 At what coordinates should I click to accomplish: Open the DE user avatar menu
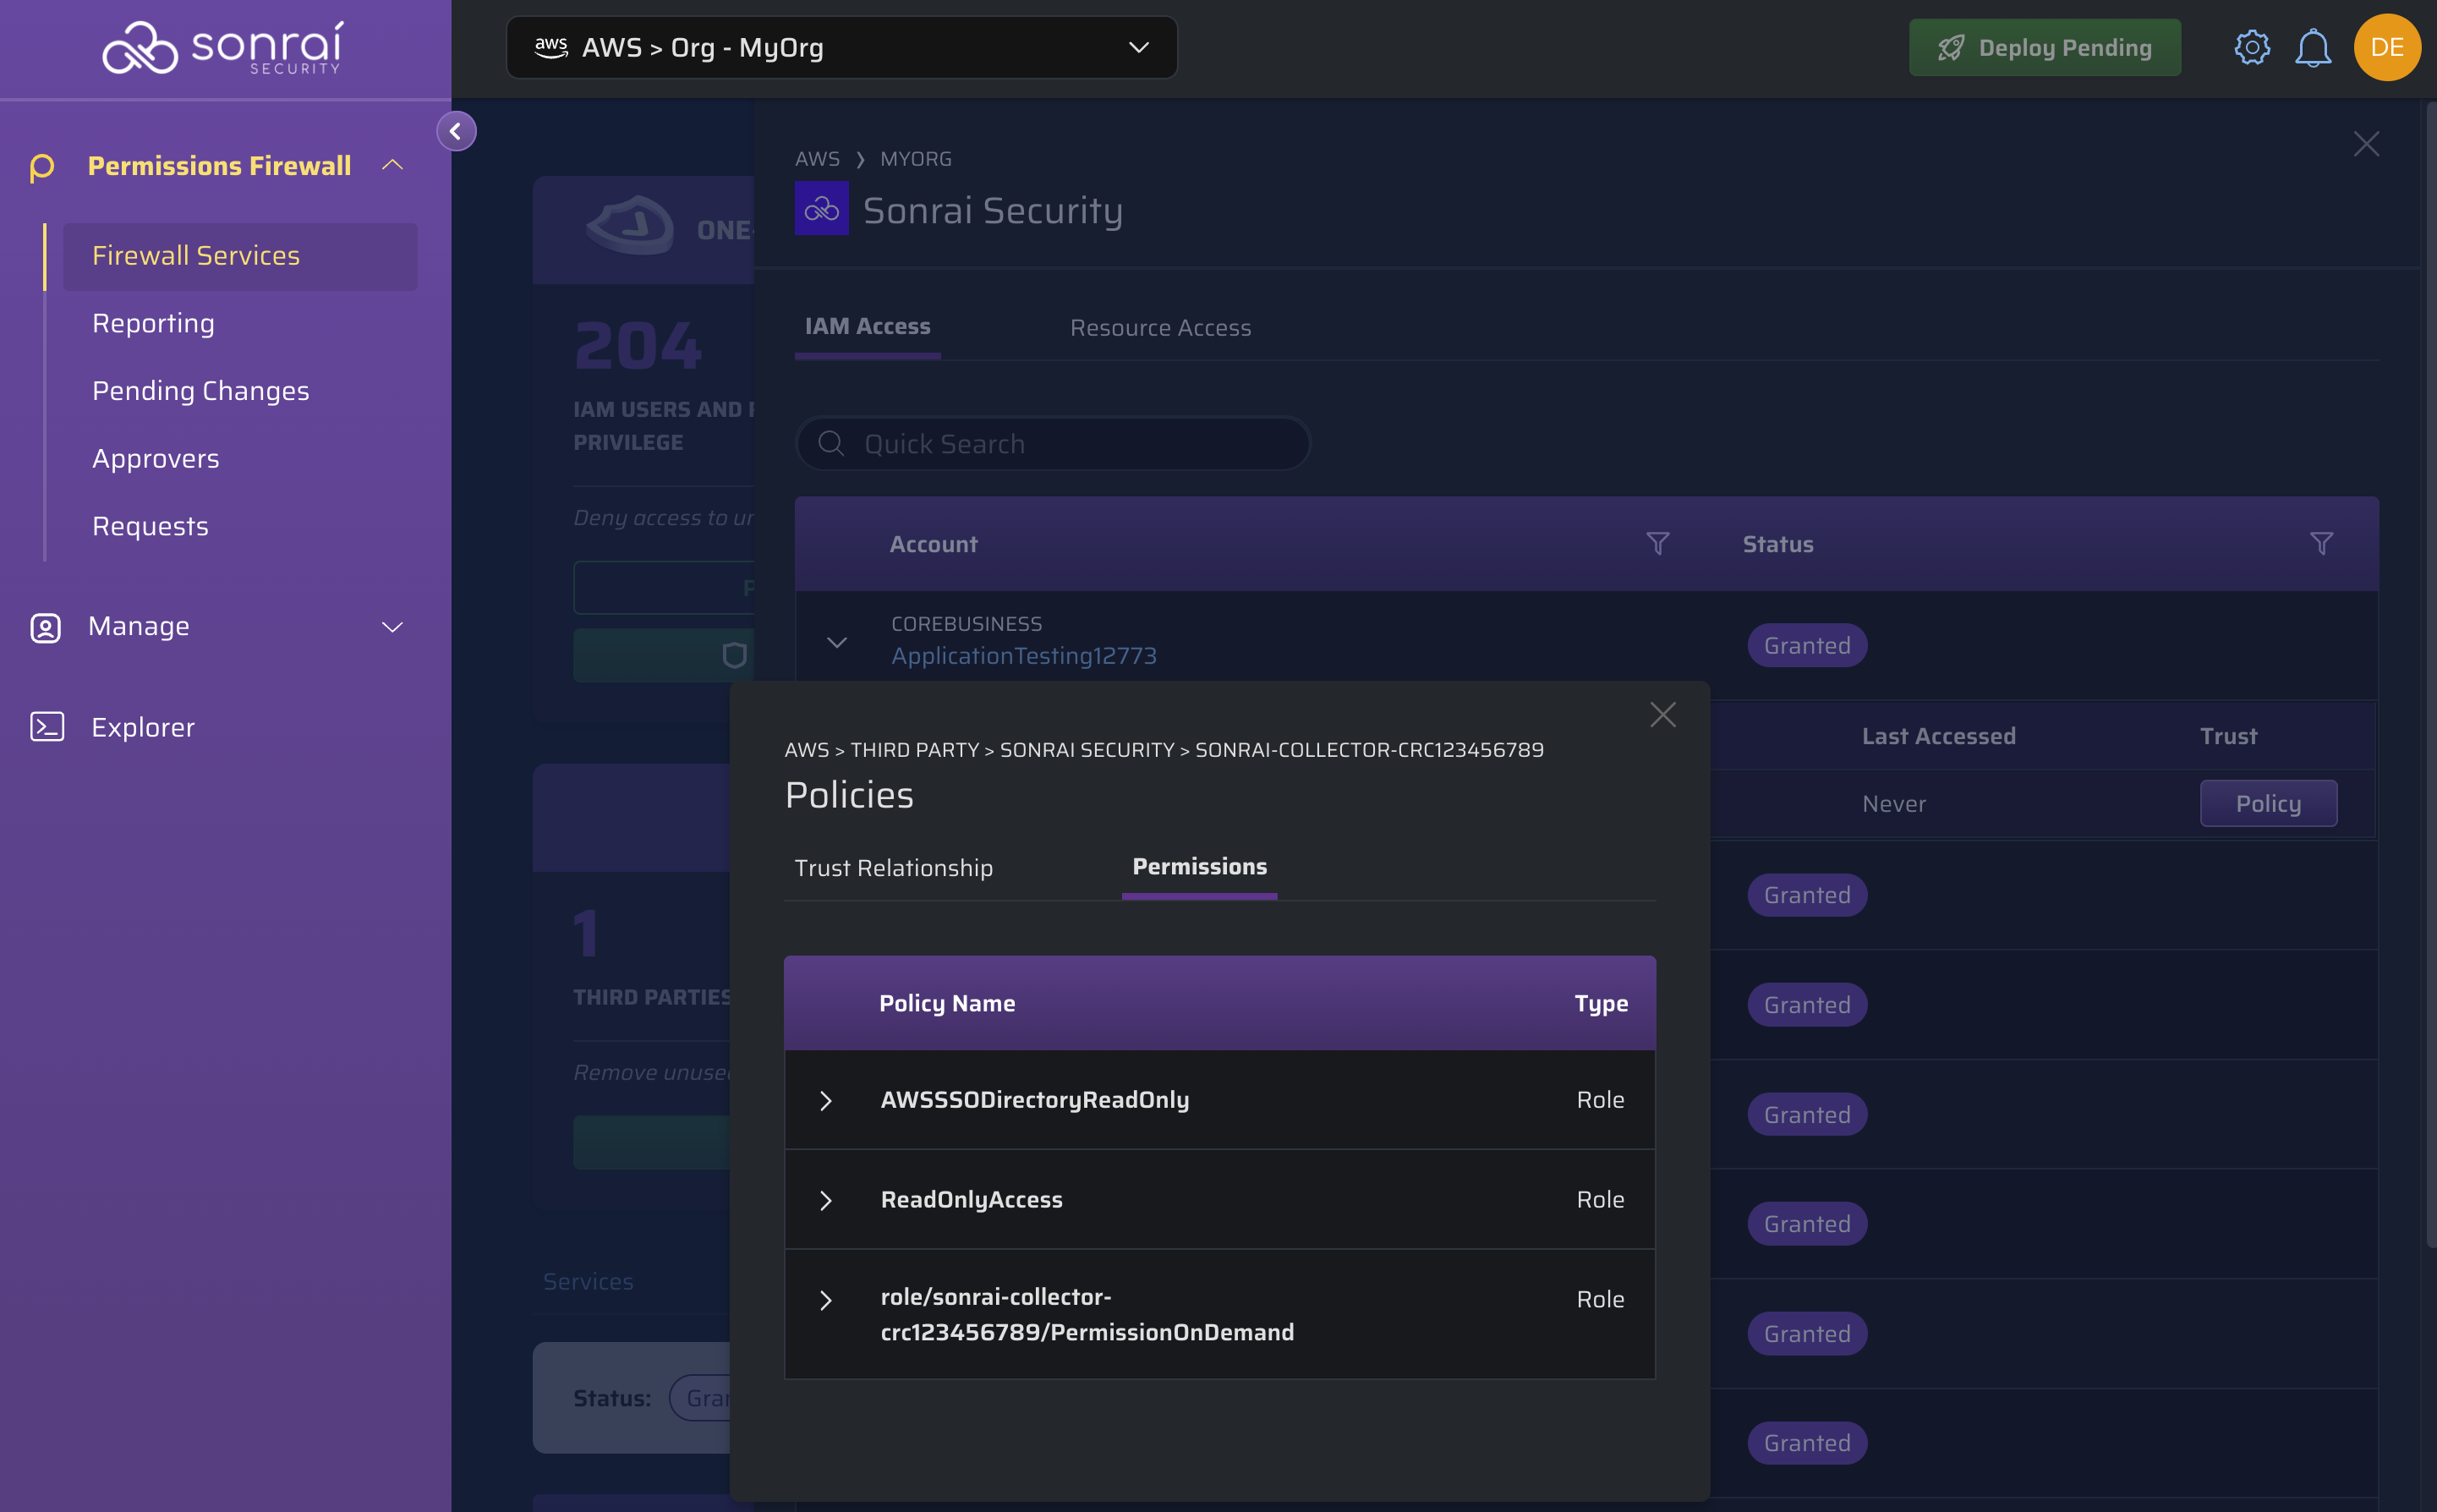point(2387,47)
